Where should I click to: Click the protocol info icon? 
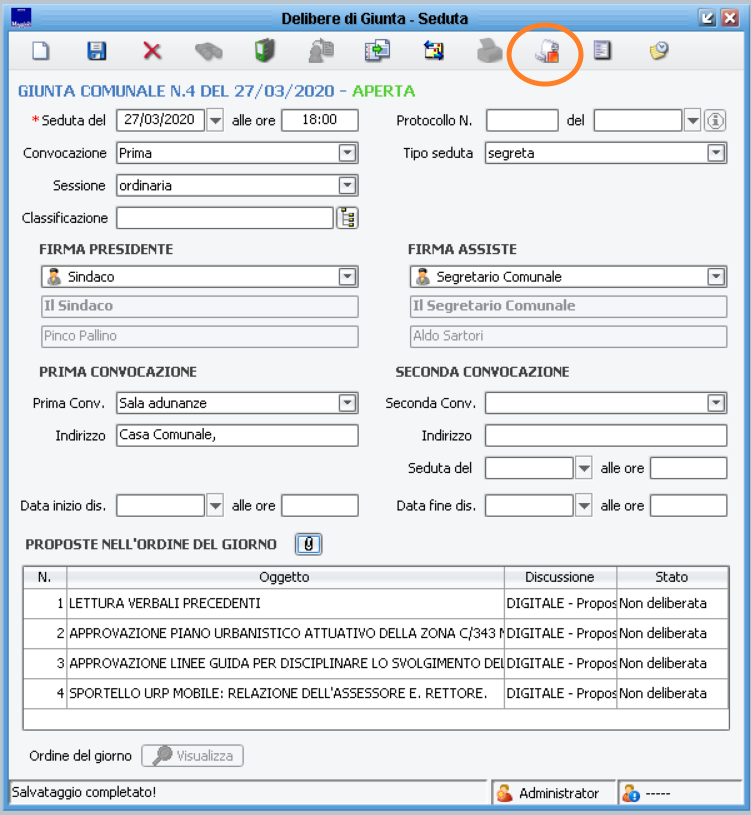click(x=715, y=121)
